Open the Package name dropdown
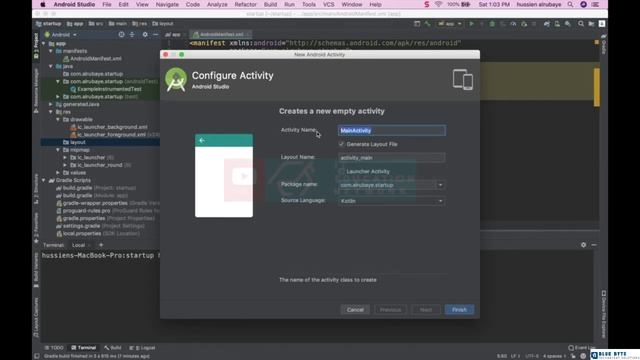 [440, 185]
